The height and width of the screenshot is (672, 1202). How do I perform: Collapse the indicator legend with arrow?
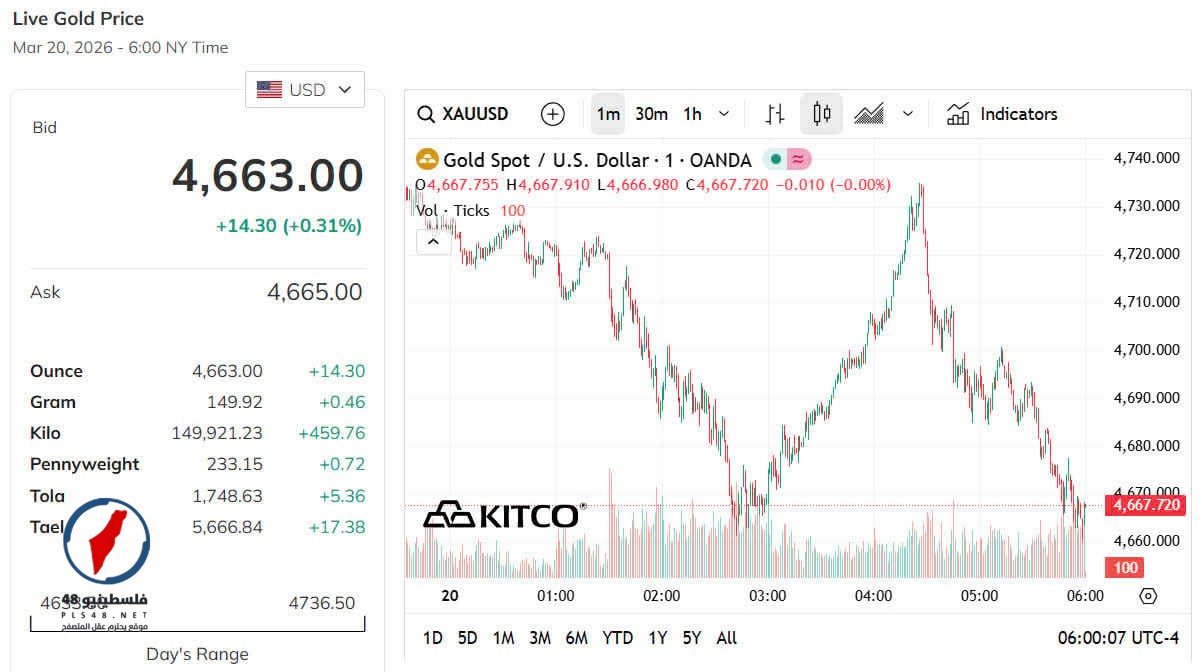[434, 241]
